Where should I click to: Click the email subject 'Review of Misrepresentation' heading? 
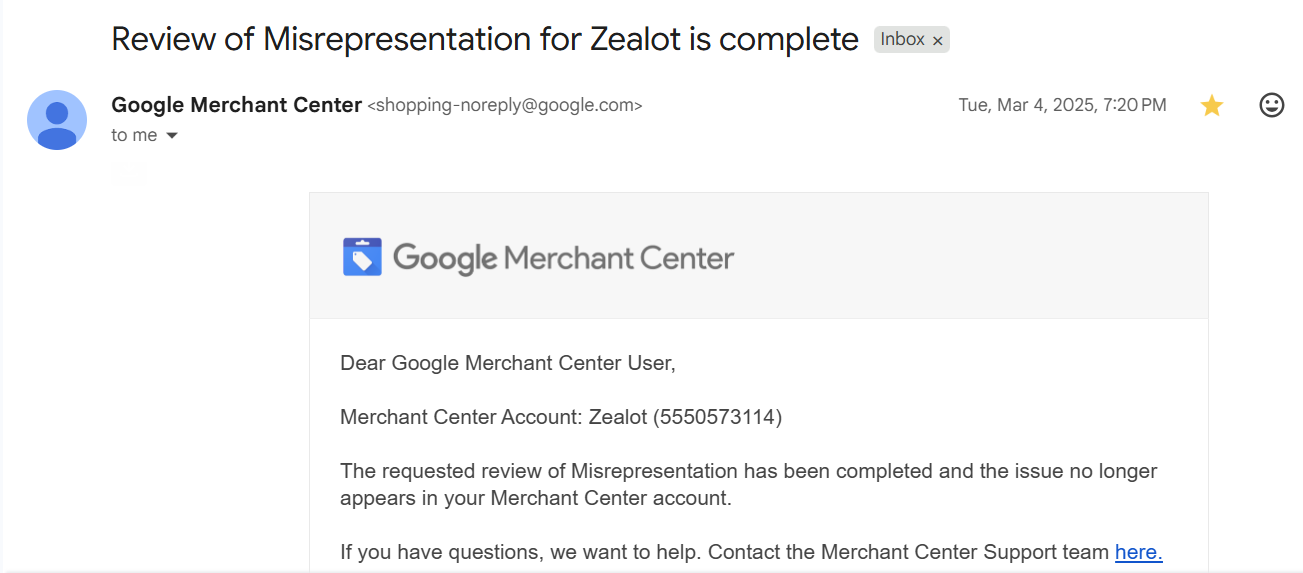coord(485,39)
